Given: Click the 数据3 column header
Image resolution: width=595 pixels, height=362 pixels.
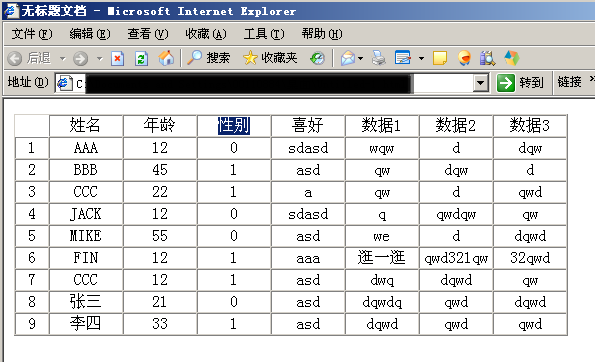Looking at the screenshot, I should tap(530, 125).
